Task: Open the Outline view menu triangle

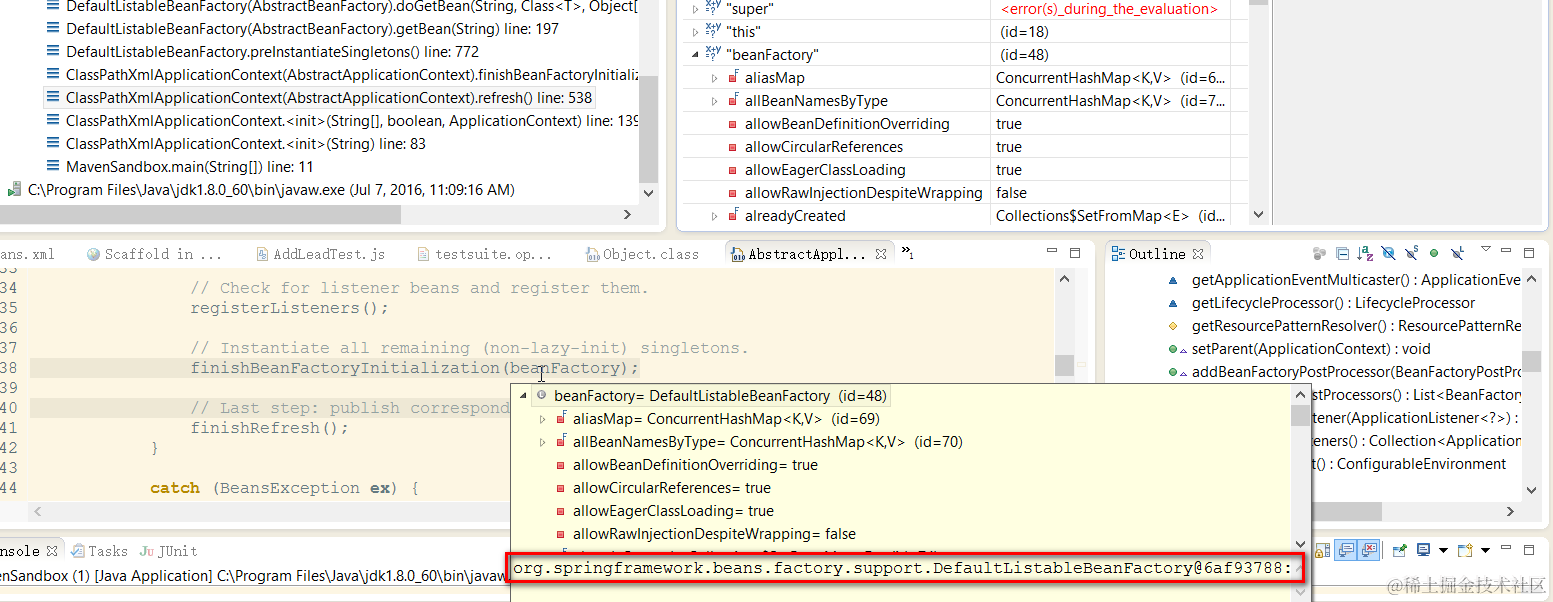Action: click(1486, 249)
